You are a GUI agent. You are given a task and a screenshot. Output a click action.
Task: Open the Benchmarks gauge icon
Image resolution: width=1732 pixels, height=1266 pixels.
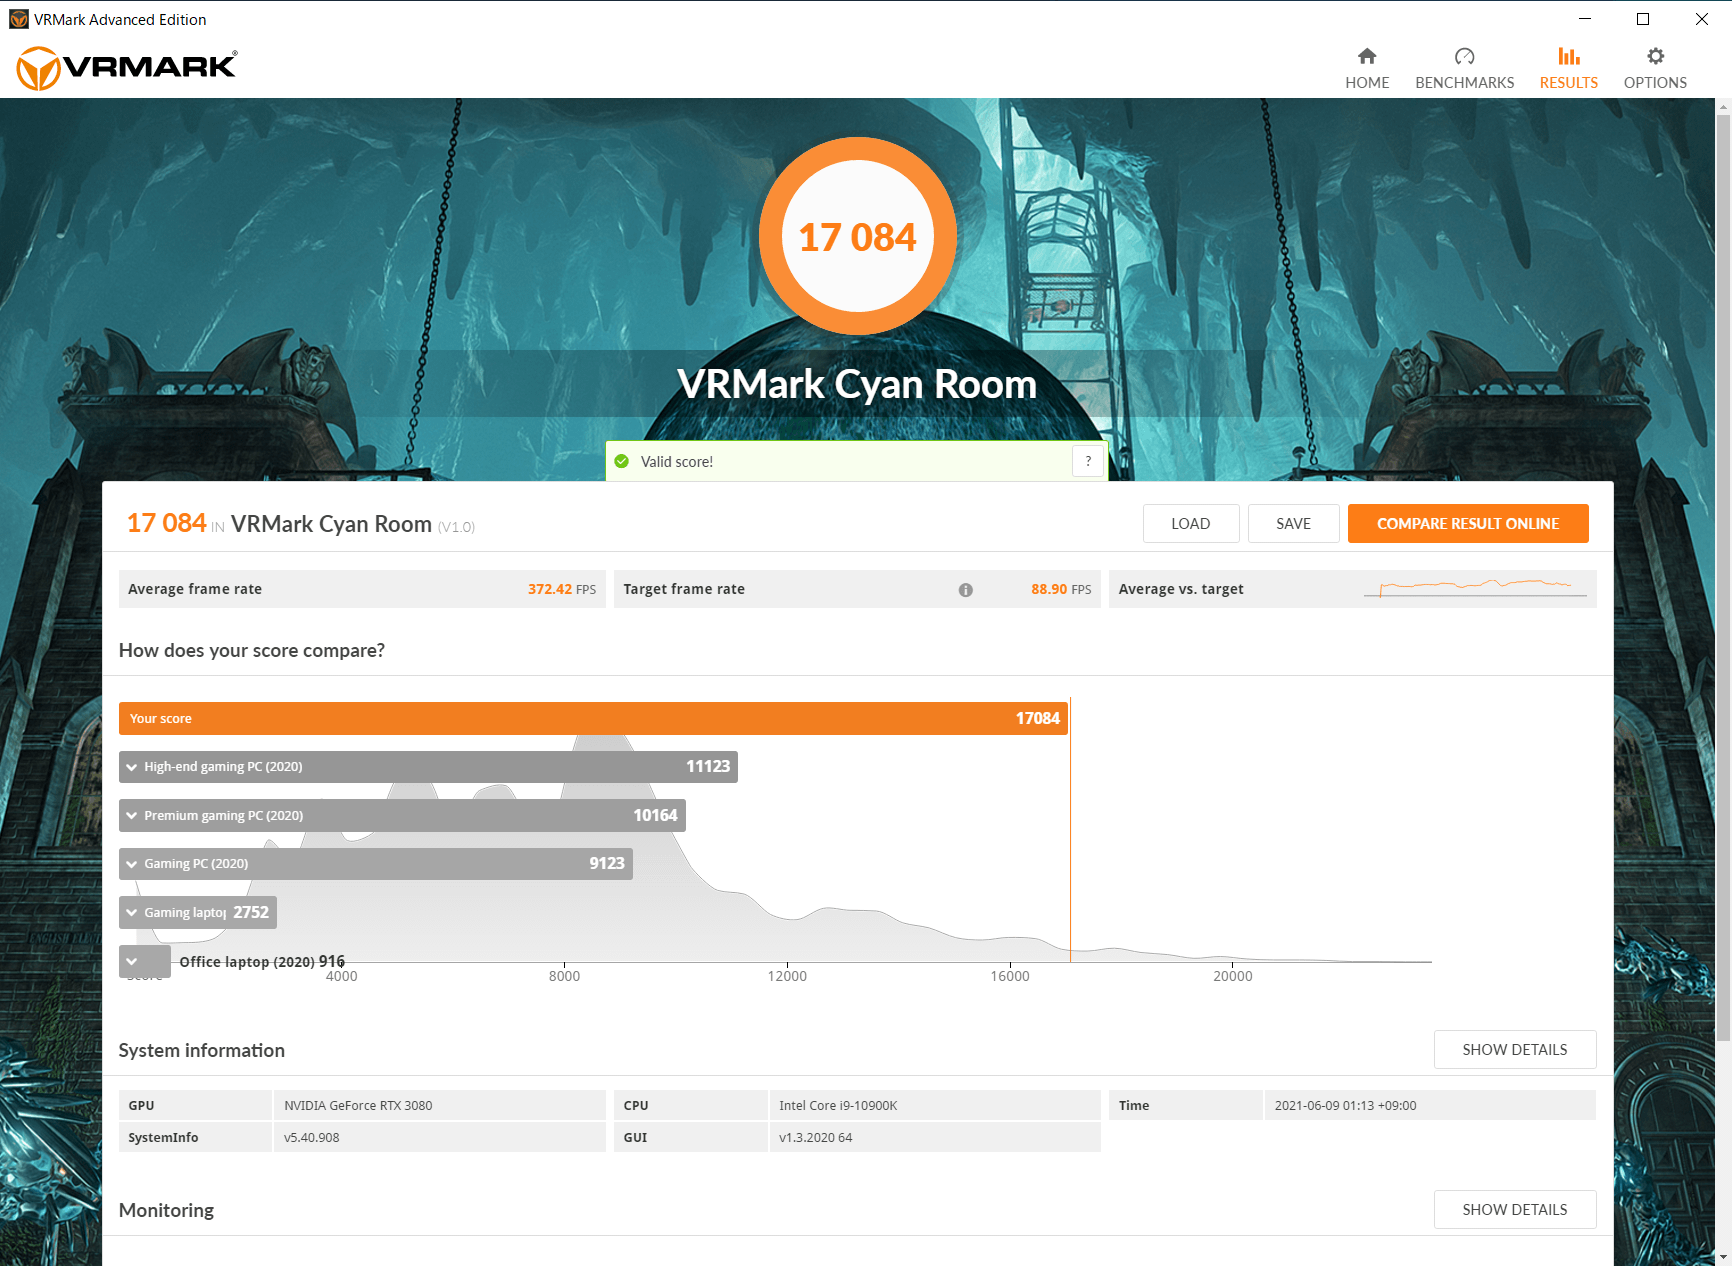point(1464,56)
